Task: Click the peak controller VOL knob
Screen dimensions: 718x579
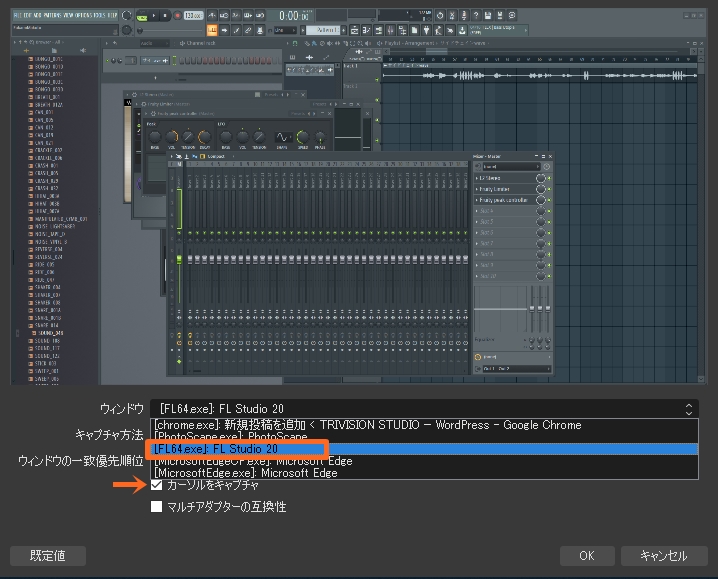Action: pyautogui.click(x=172, y=137)
